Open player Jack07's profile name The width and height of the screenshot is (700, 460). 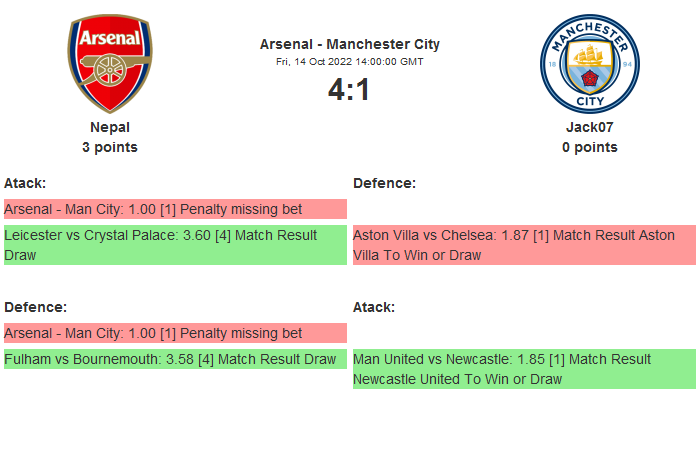tap(589, 127)
